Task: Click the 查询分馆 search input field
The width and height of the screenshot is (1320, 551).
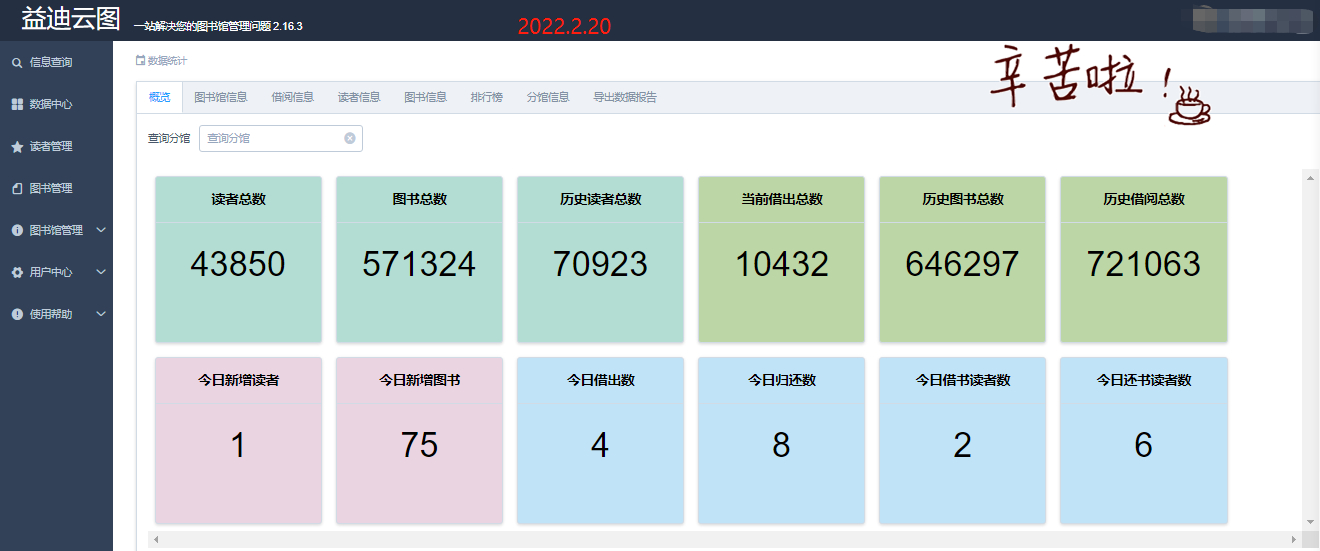Action: coord(272,139)
